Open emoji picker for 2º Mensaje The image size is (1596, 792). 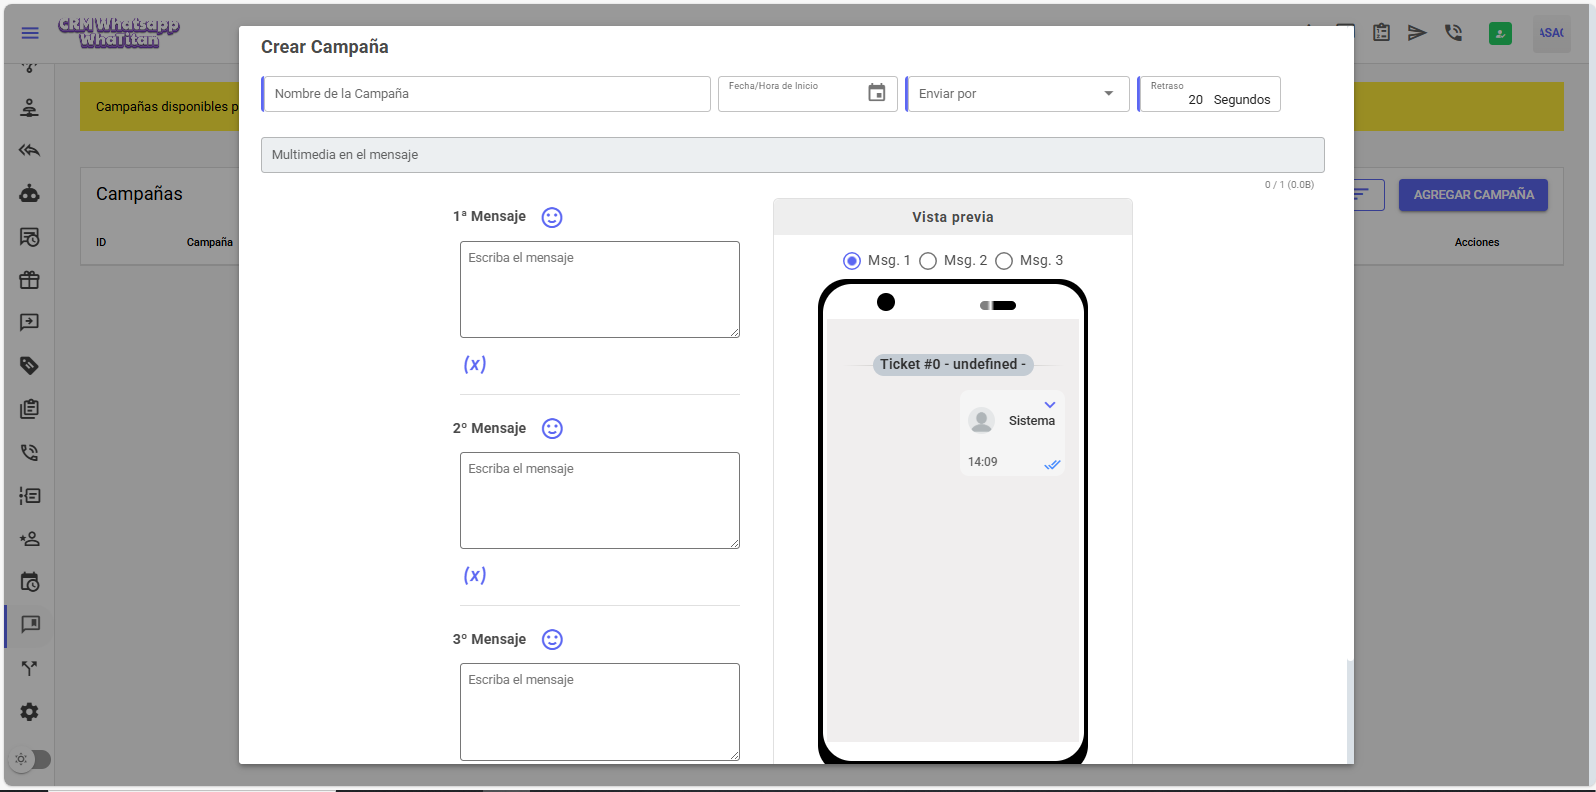pos(552,428)
